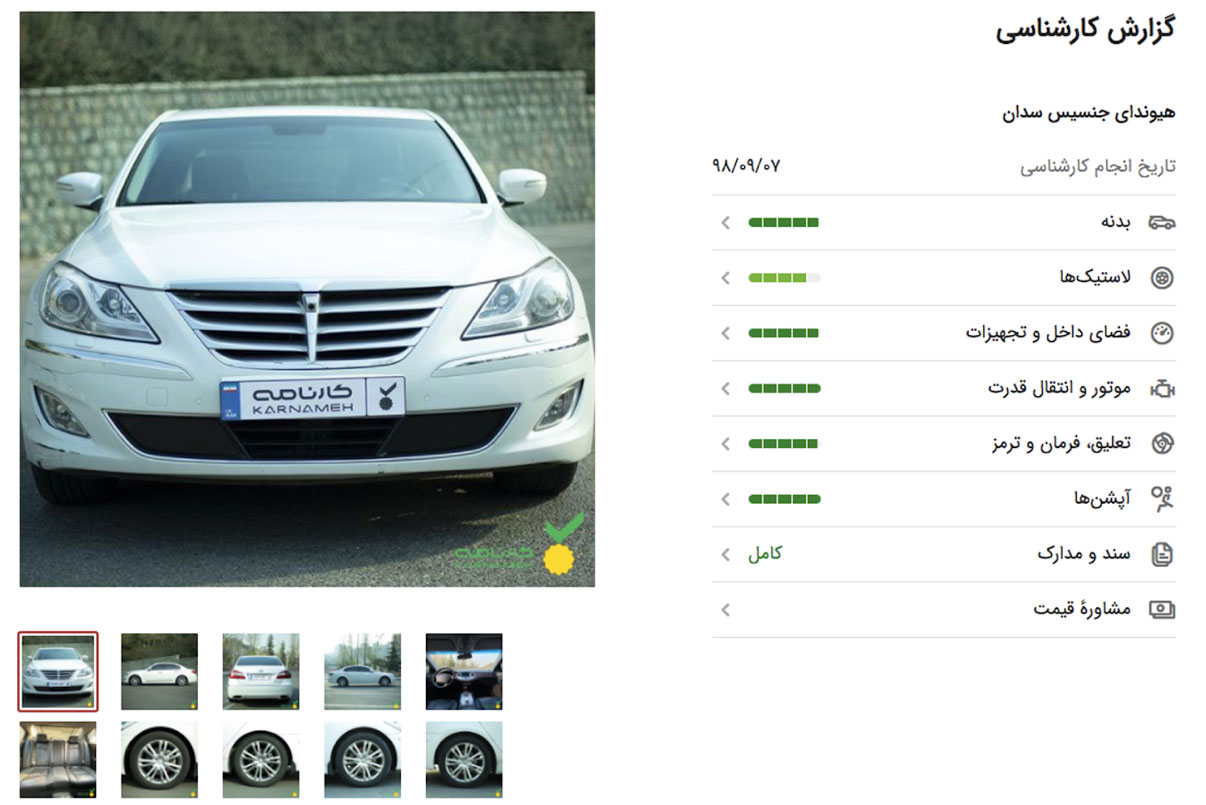Click the inspection date ۹۸/۰۹/۰۷

point(746,166)
